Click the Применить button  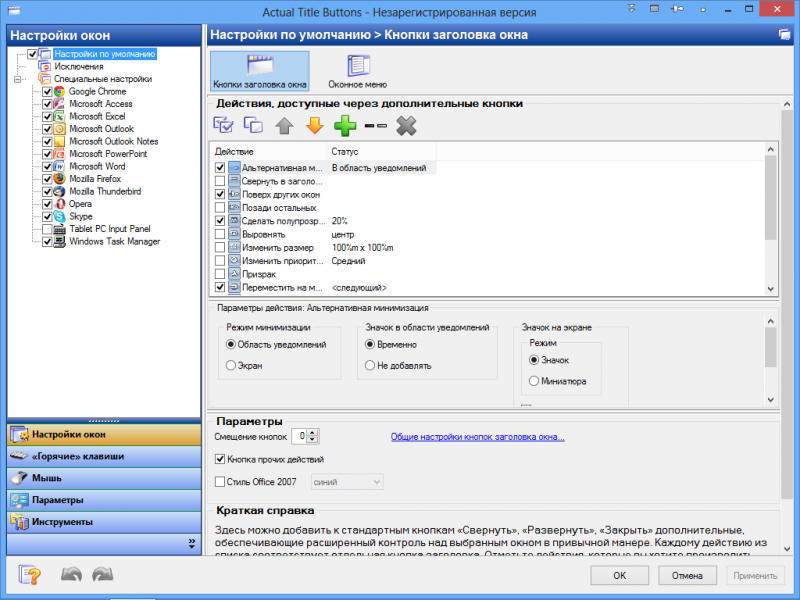tap(755, 576)
